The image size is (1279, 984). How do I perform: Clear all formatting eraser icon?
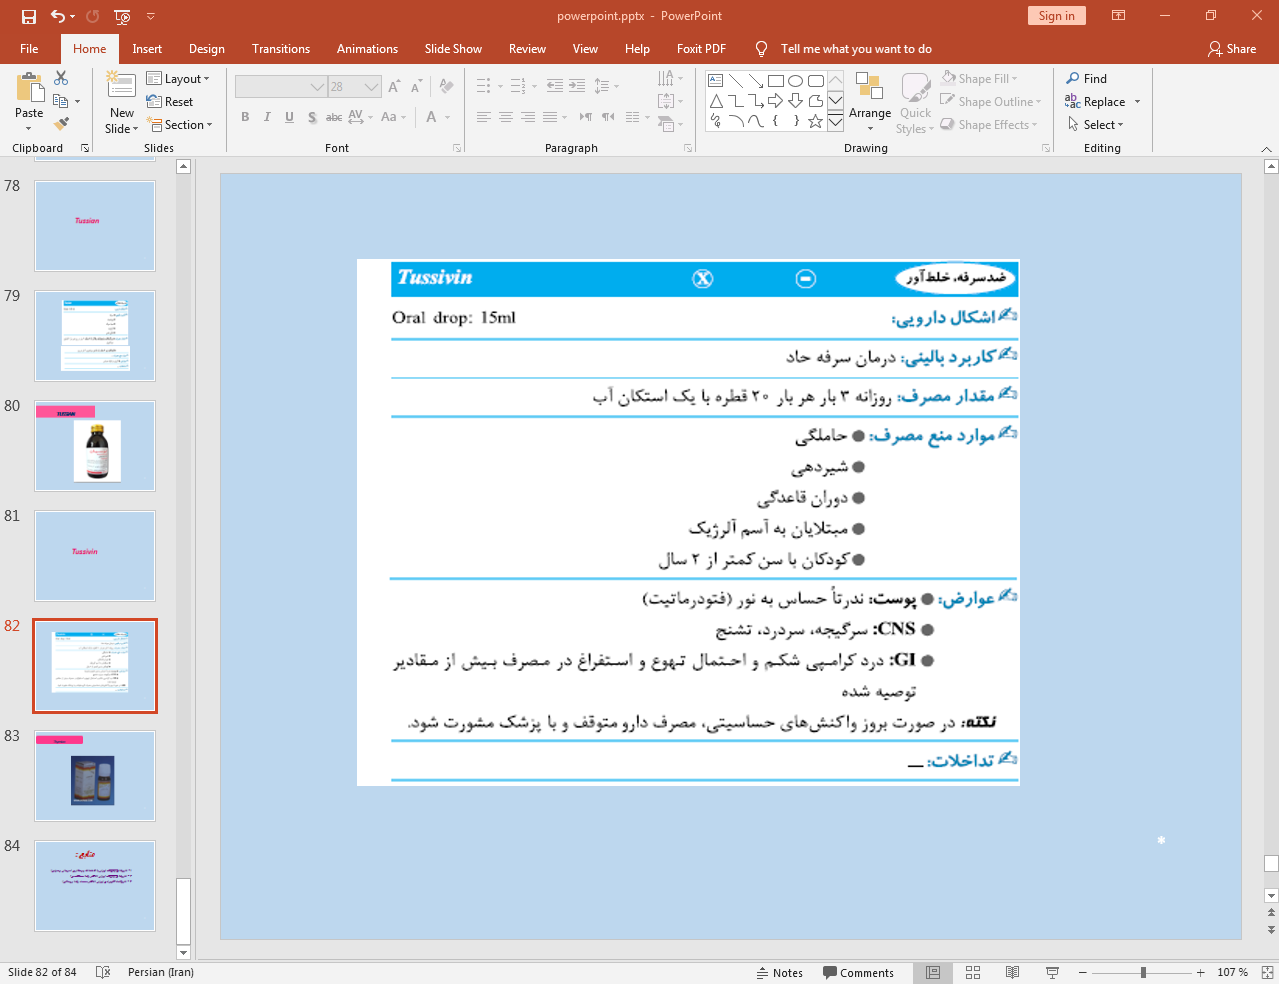tap(446, 87)
